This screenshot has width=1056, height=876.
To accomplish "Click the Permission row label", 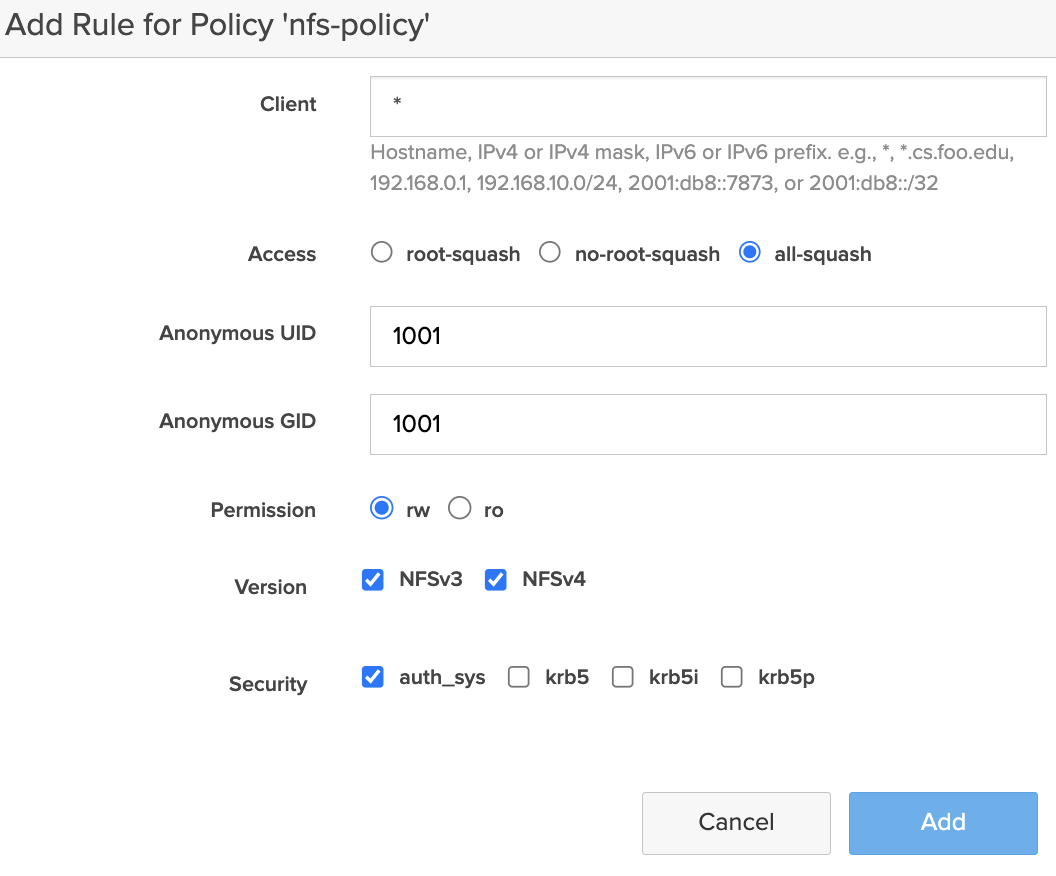I will pyautogui.click(x=262, y=510).
